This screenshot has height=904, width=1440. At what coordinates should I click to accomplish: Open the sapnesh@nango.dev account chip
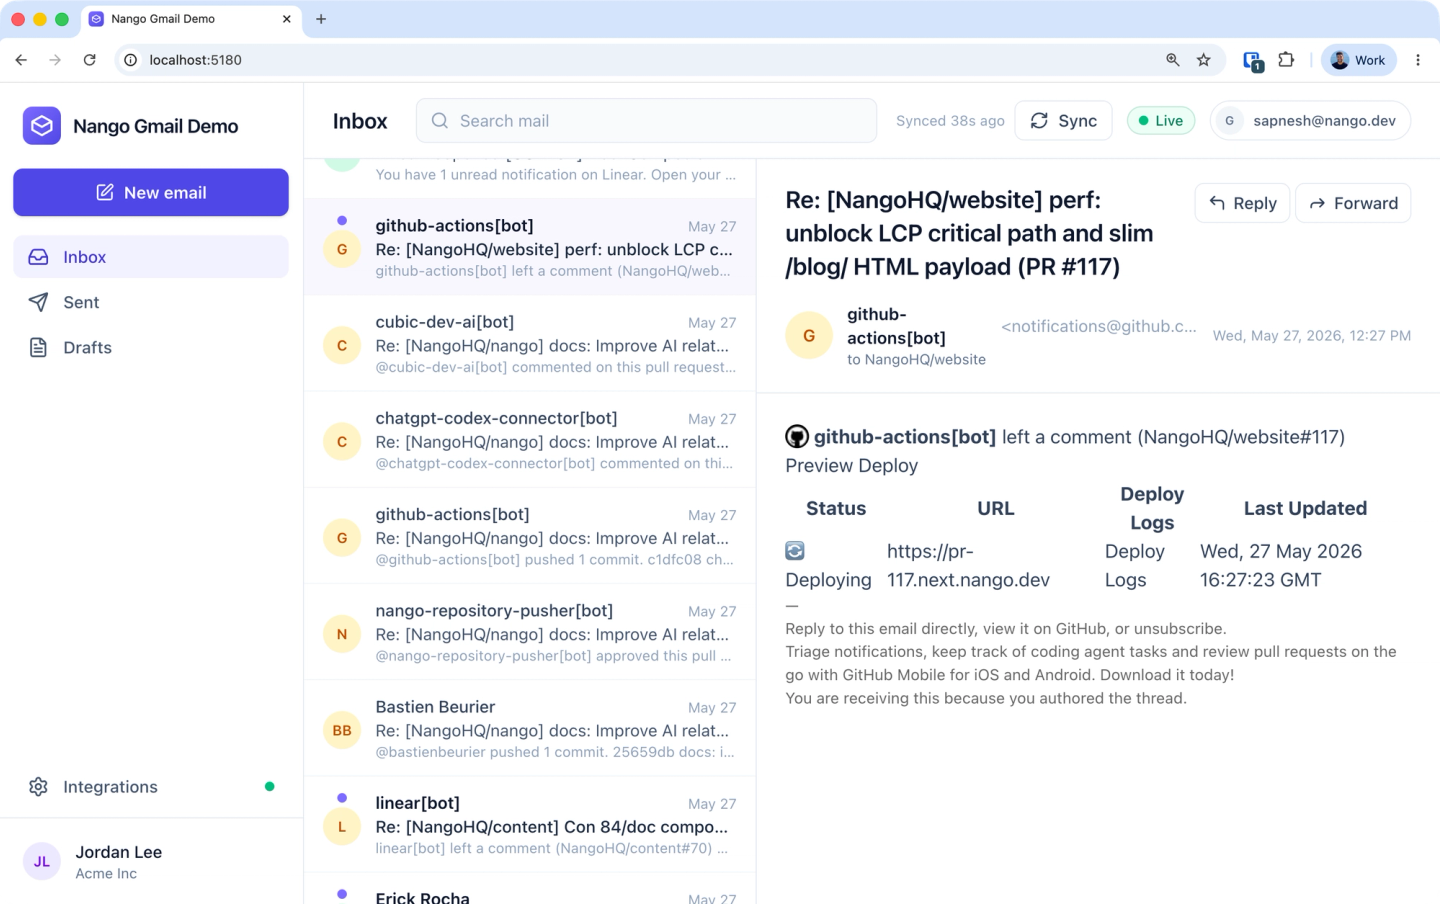(x=1310, y=121)
